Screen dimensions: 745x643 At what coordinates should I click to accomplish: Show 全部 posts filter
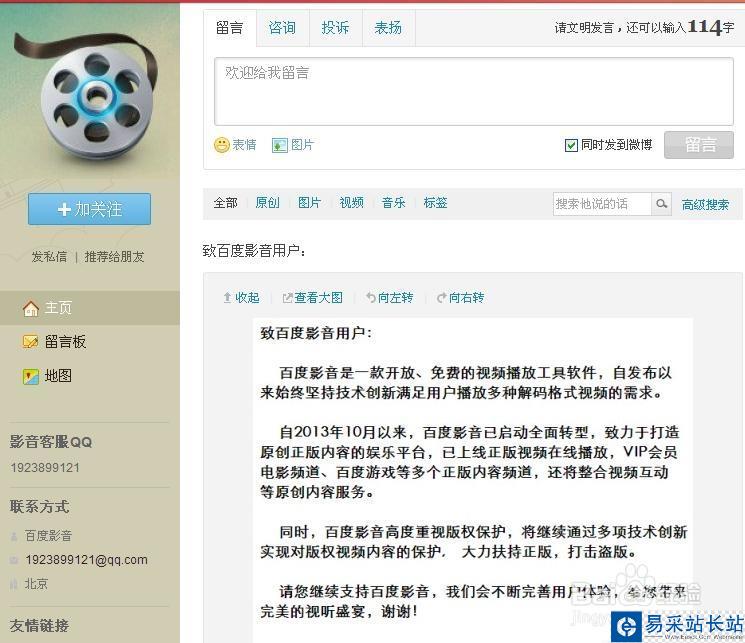click(226, 203)
